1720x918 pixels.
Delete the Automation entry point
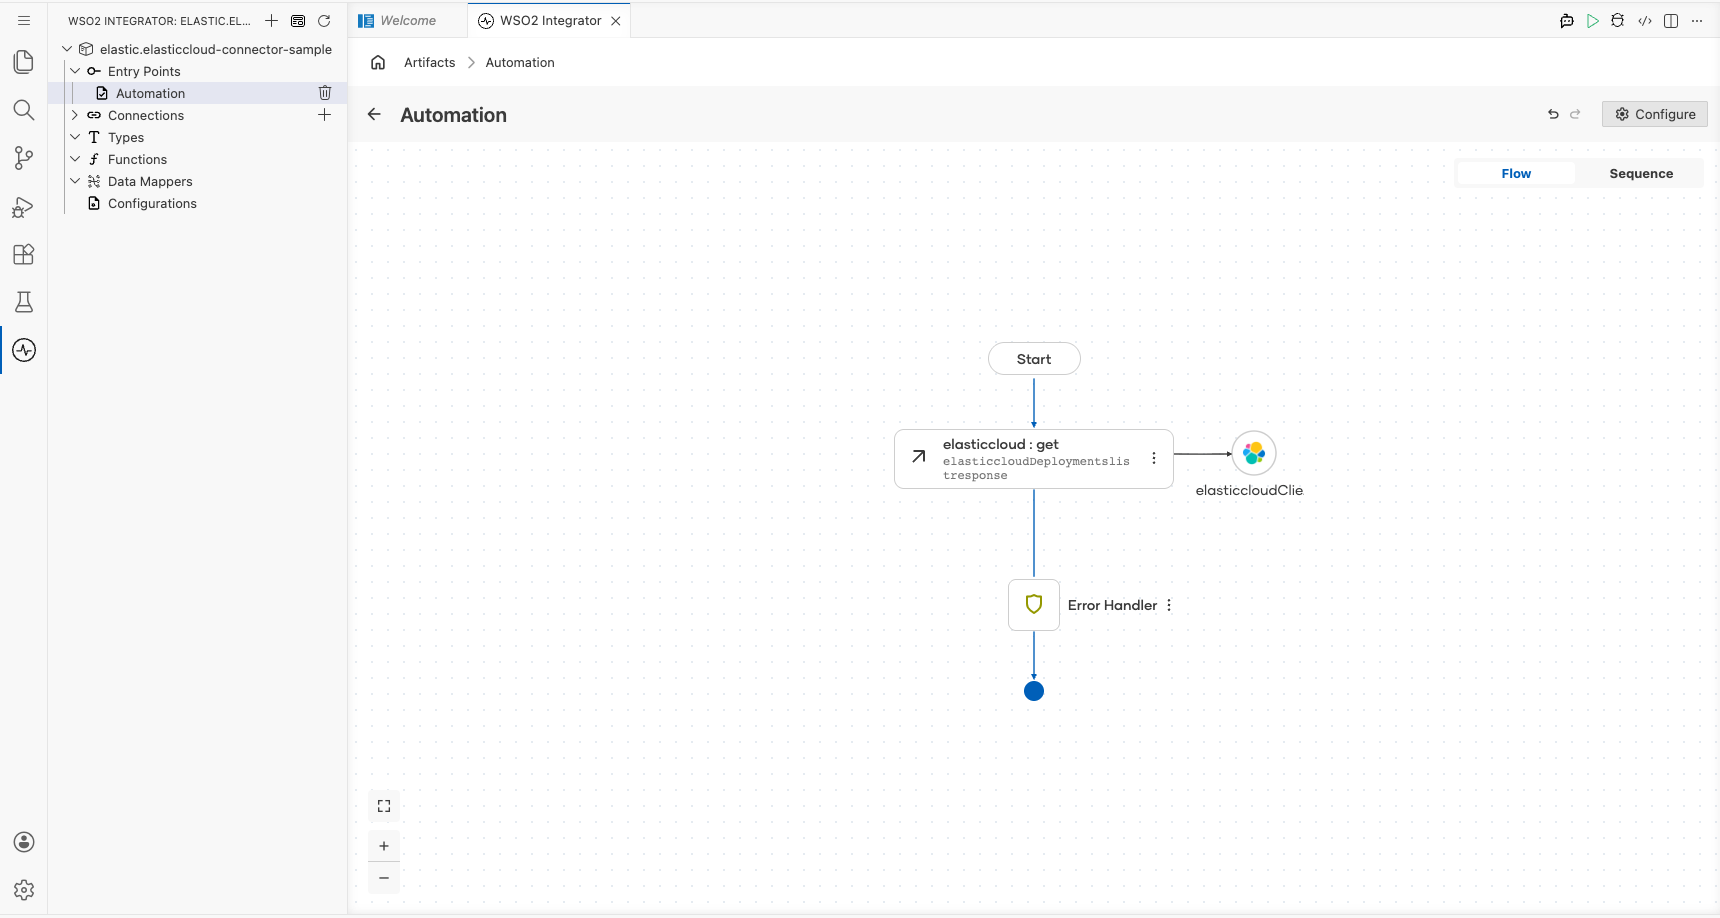(325, 93)
